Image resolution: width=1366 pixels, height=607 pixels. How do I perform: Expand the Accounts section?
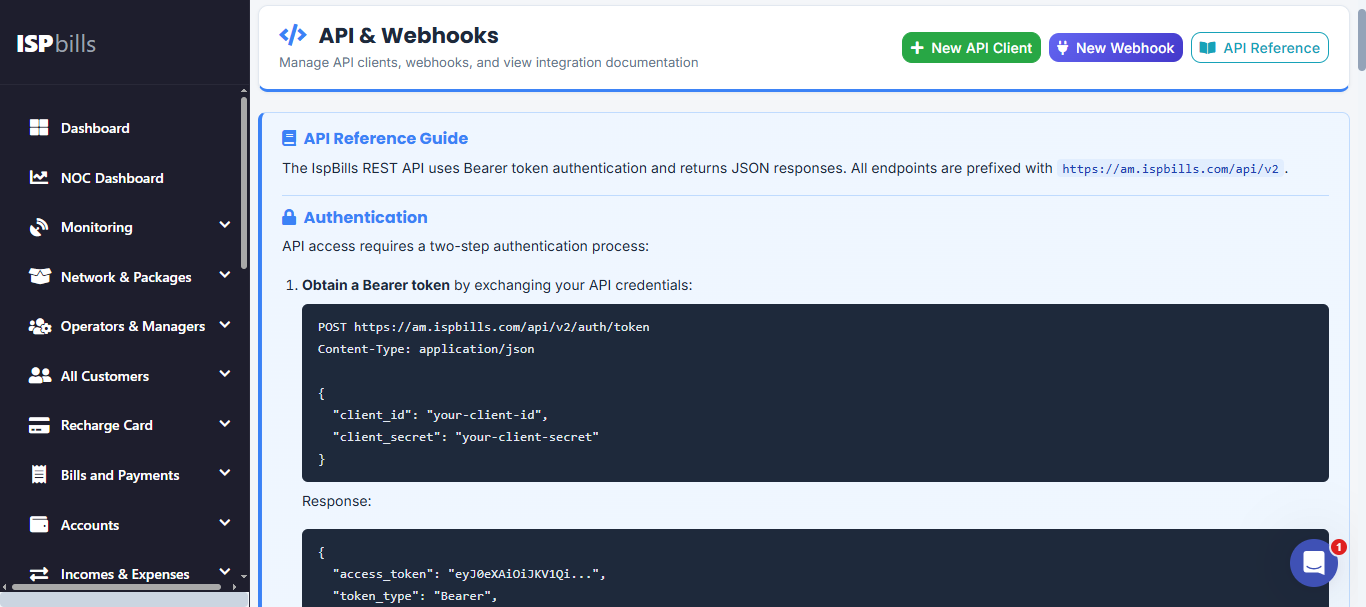pyautogui.click(x=224, y=524)
